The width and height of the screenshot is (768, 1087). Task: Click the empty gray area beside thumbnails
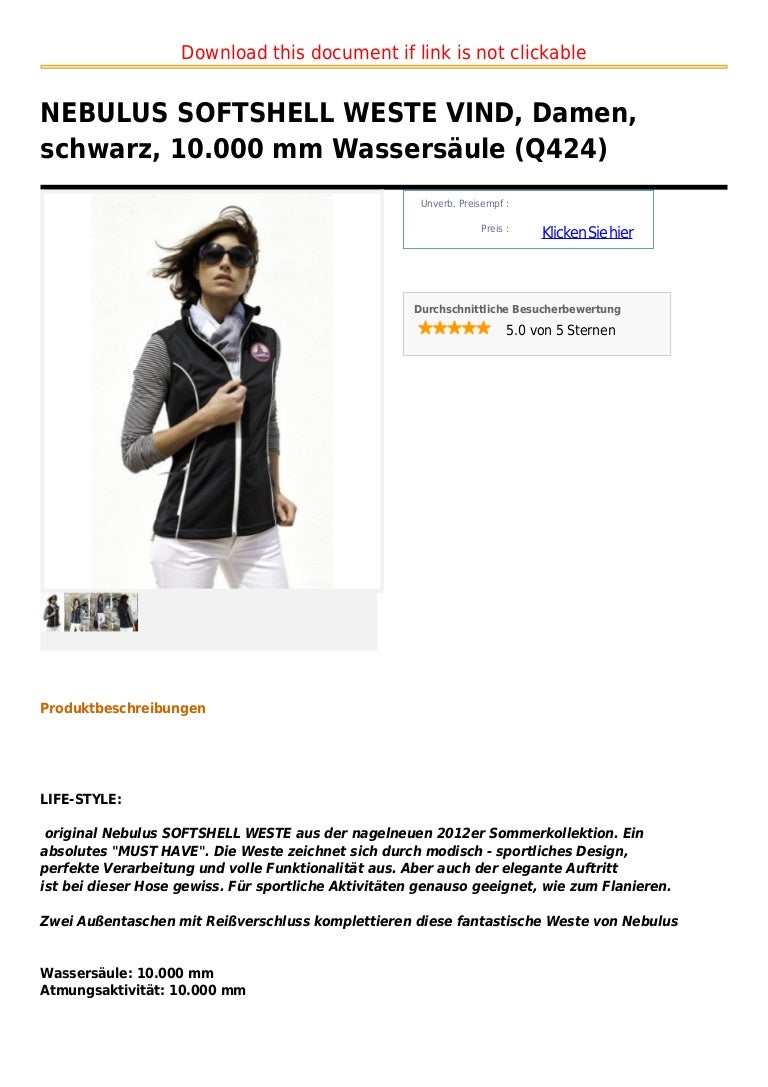(257, 620)
